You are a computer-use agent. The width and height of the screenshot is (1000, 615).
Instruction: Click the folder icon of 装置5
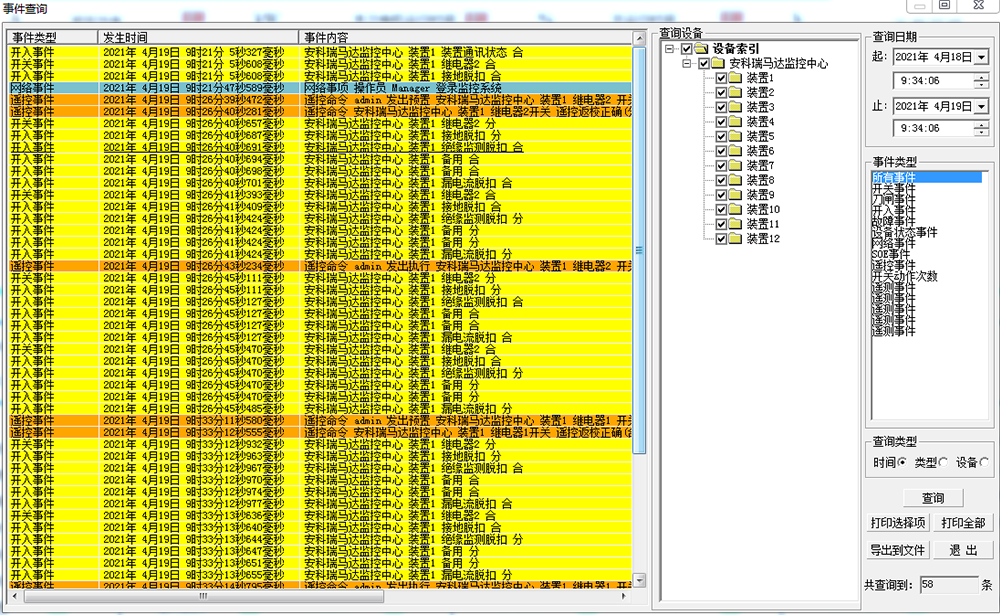coord(735,136)
